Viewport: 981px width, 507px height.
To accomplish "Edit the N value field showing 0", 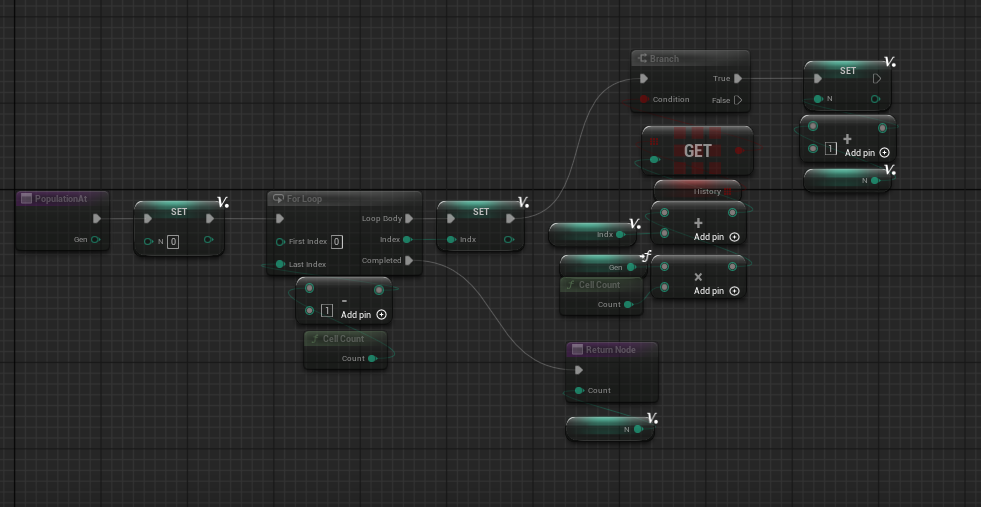I will 173,242.
